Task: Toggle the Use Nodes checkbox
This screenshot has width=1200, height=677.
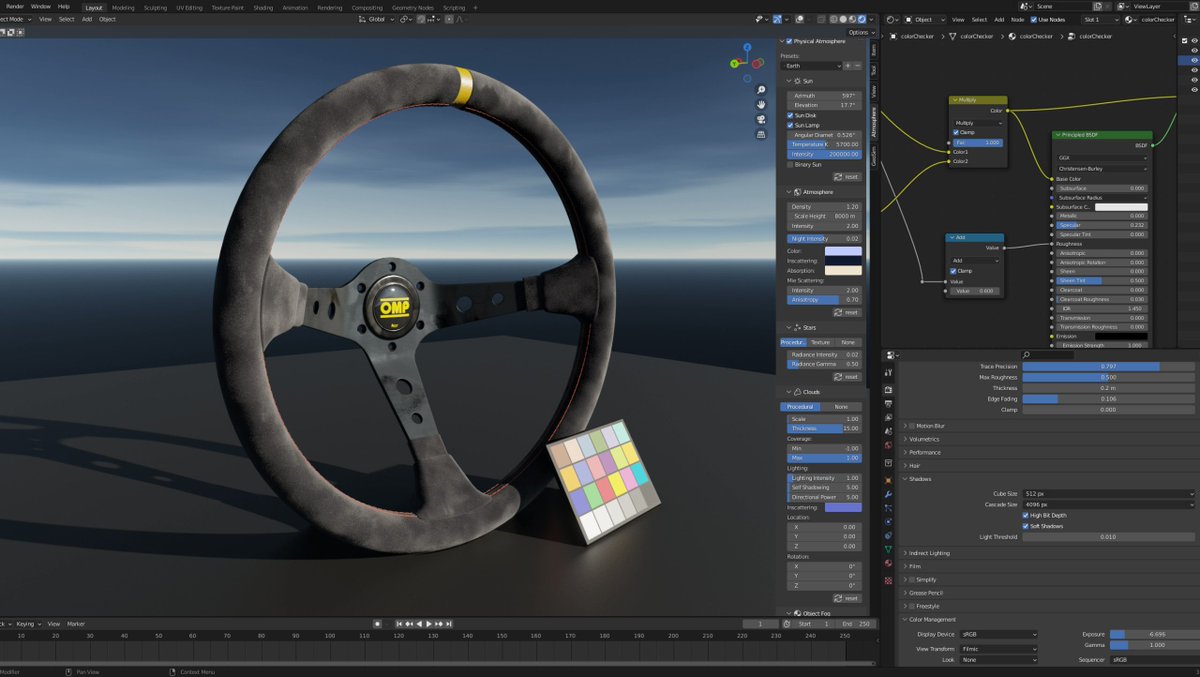Action: point(1034,19)
